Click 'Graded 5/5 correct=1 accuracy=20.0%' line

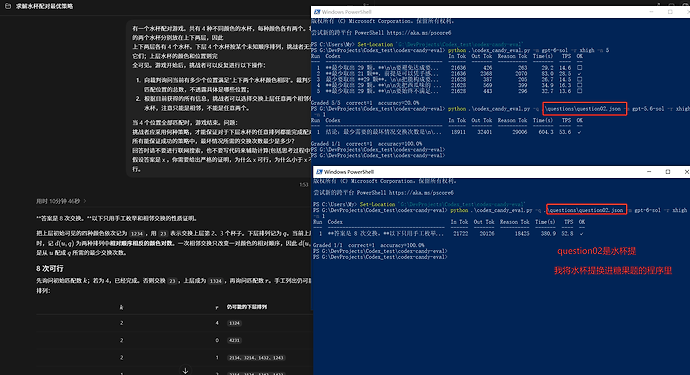(365, 103)
